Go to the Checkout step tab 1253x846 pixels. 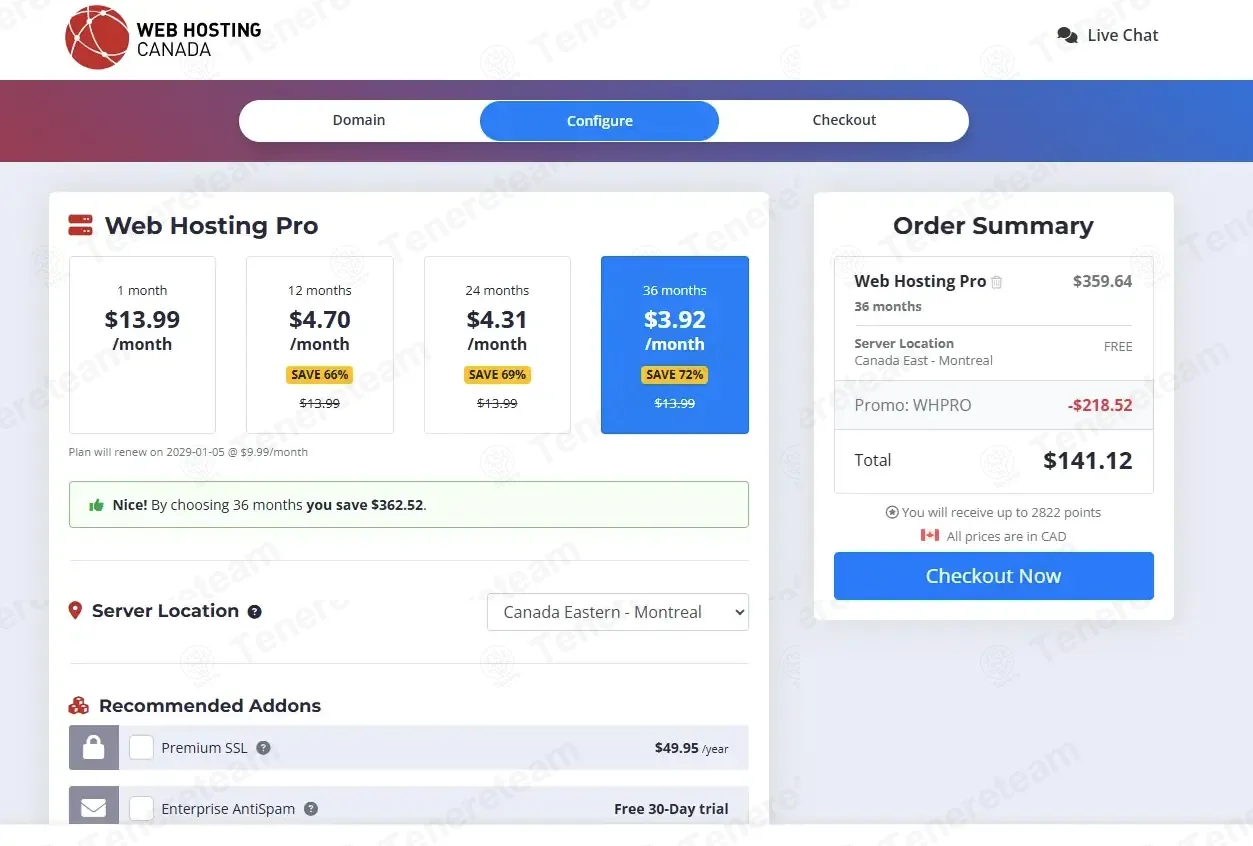(x=844, y=120)
